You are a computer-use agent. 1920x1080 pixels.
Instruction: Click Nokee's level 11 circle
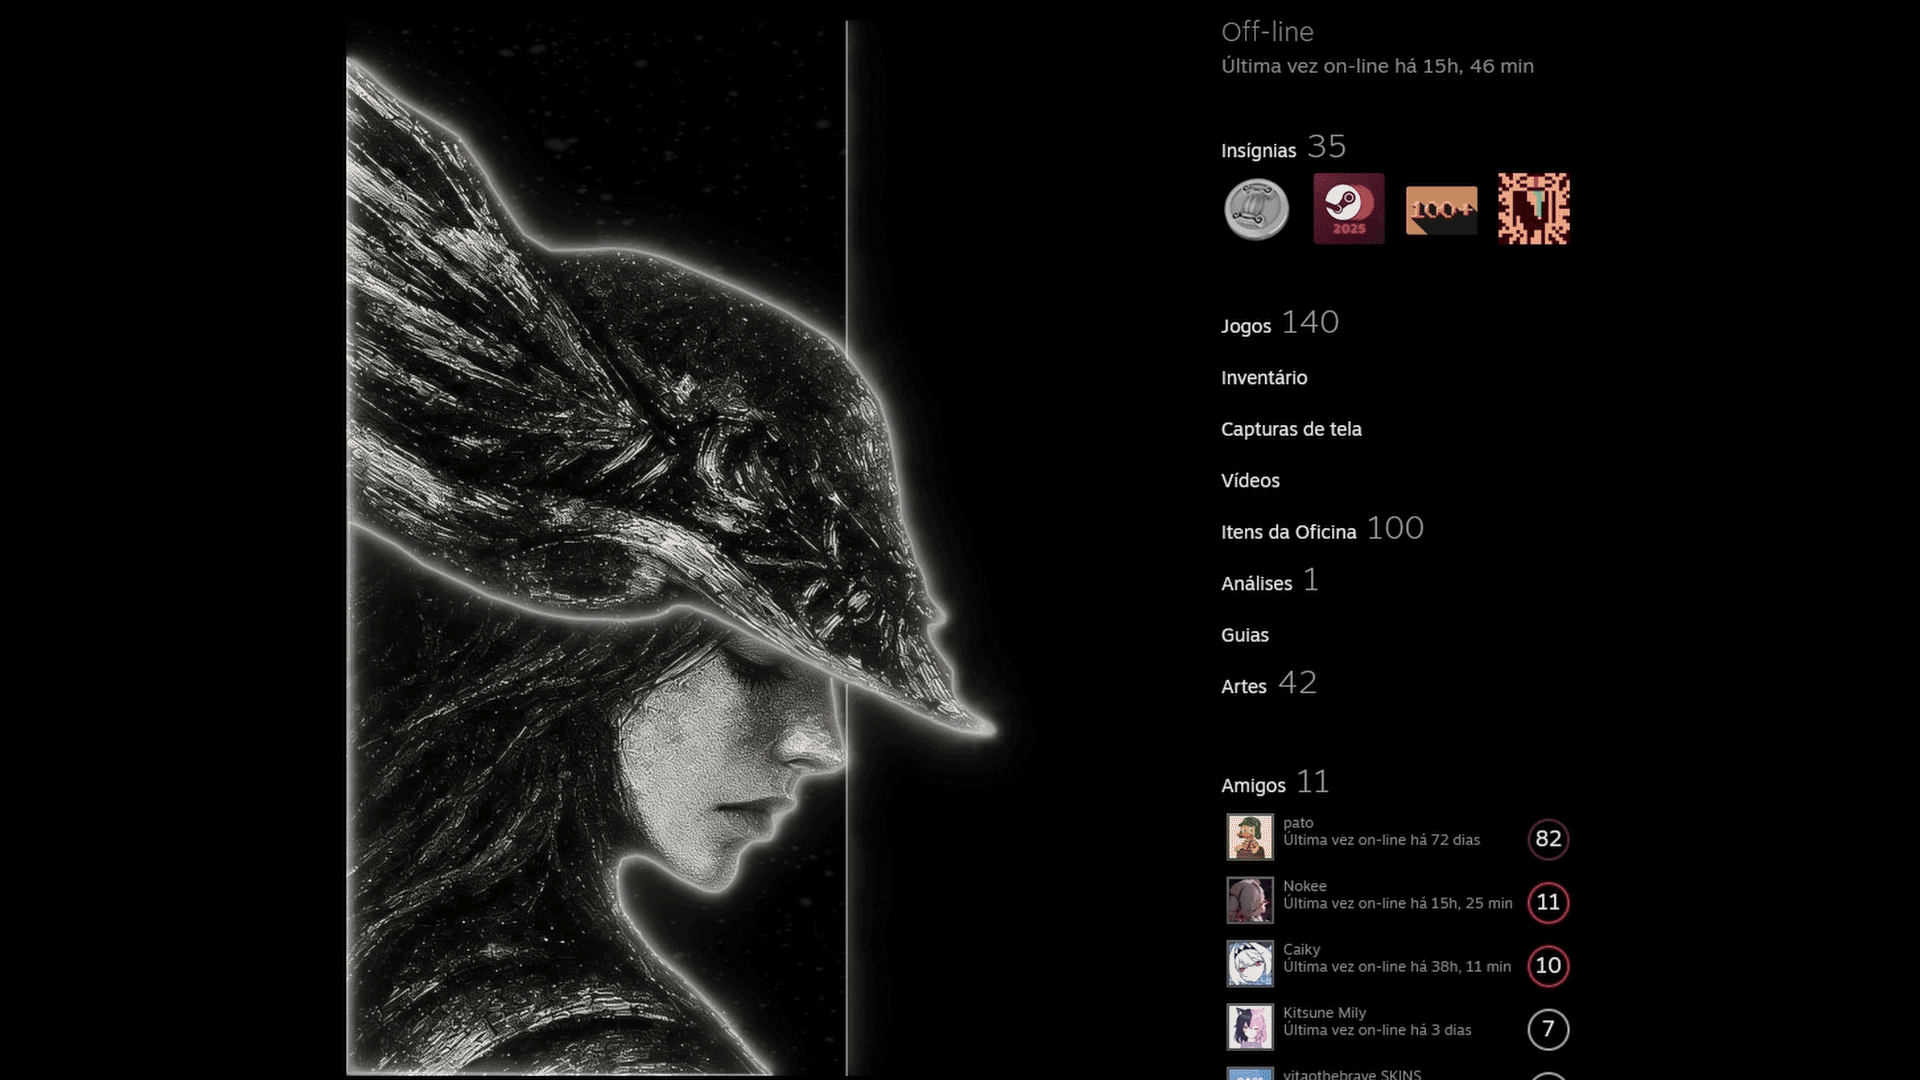coord(1548,903)
